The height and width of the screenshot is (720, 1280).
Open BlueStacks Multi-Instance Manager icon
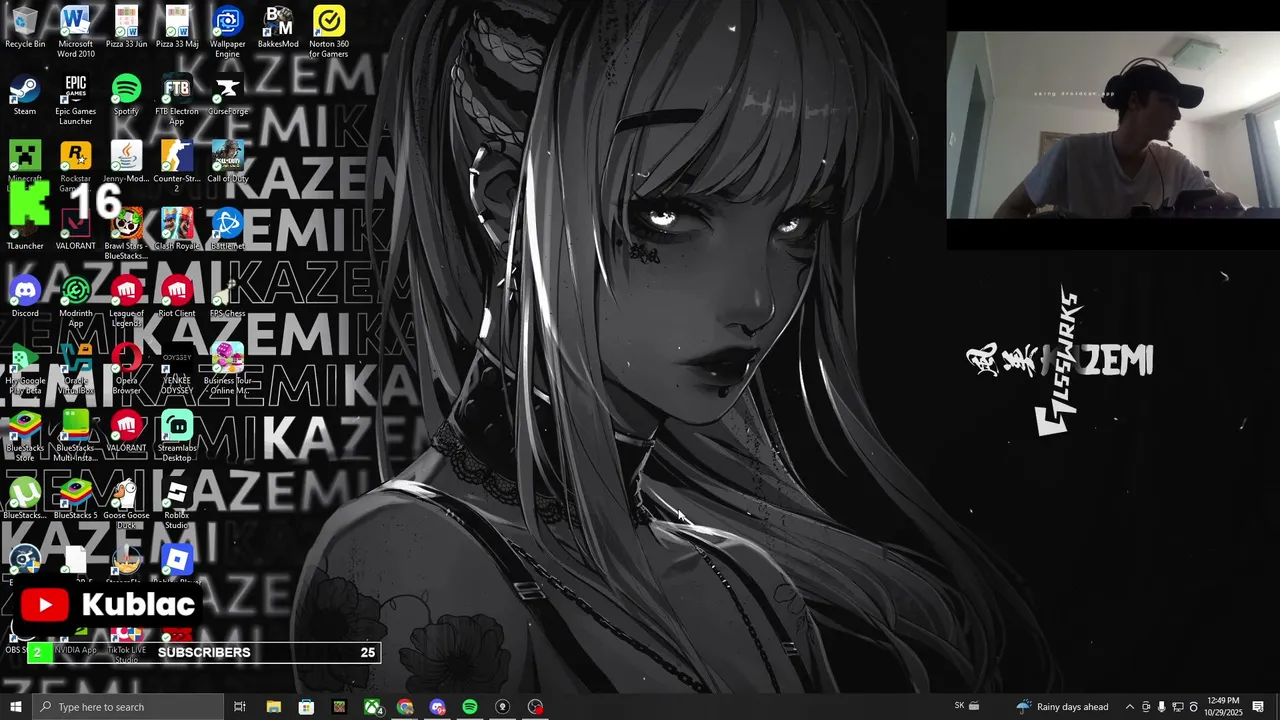[x=76, y=436]
